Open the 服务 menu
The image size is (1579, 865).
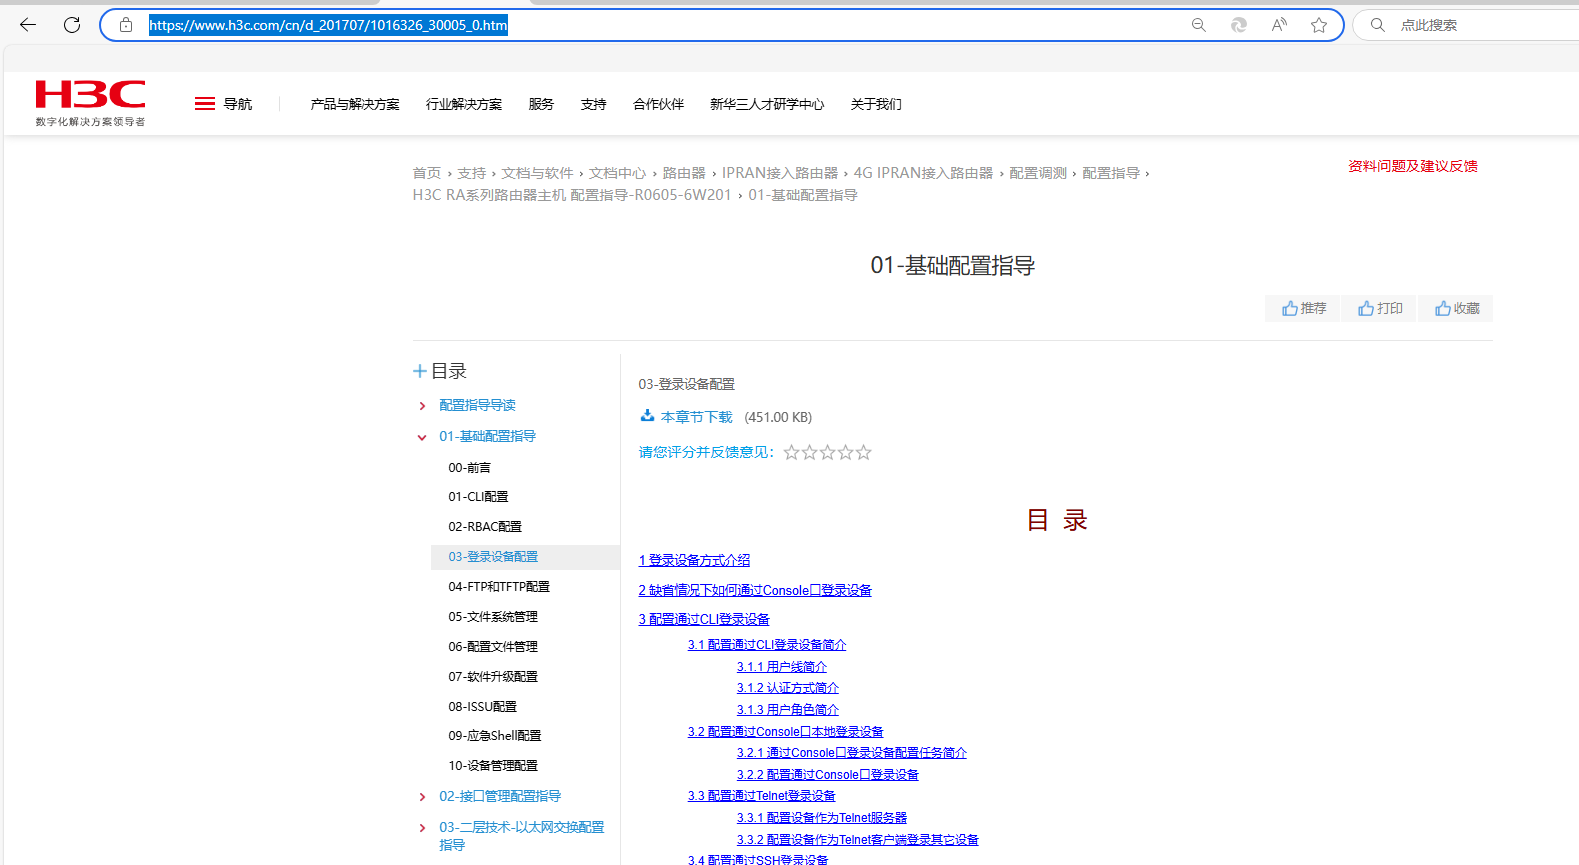[x=541, y=104]
